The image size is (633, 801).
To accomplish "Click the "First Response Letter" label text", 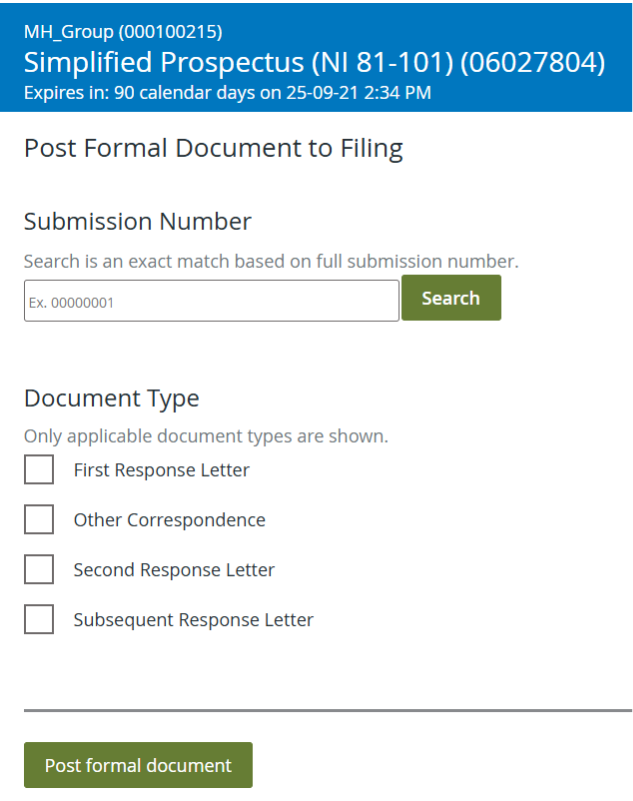I will 161,470.
